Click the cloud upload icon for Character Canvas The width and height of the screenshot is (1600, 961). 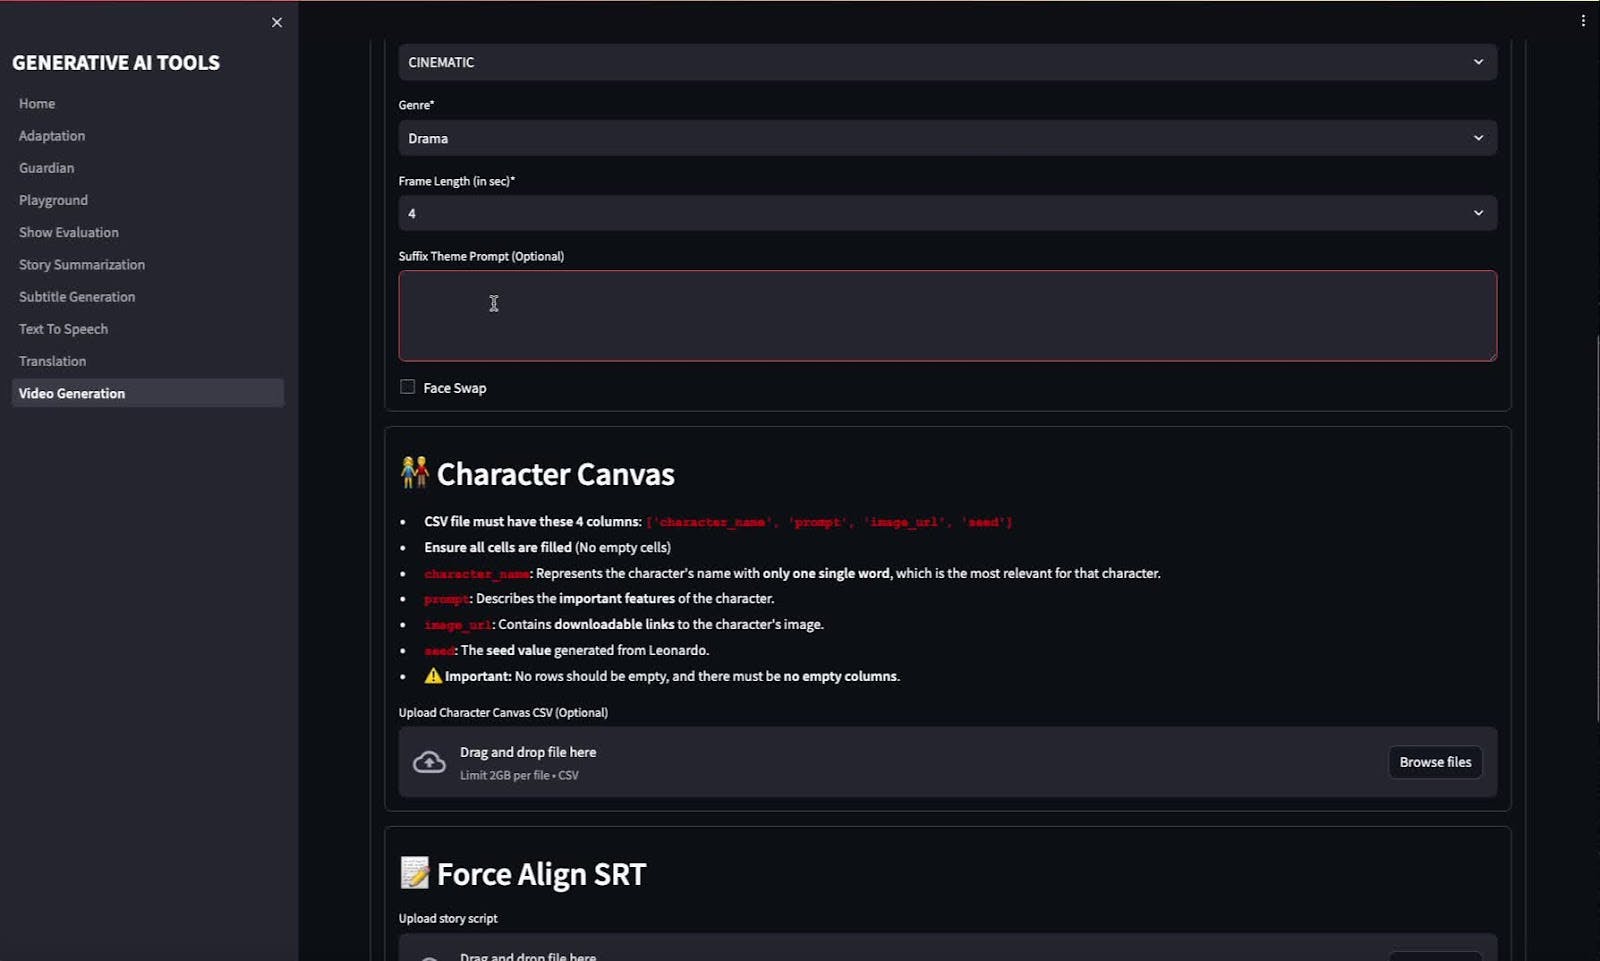tap(429, 763)
